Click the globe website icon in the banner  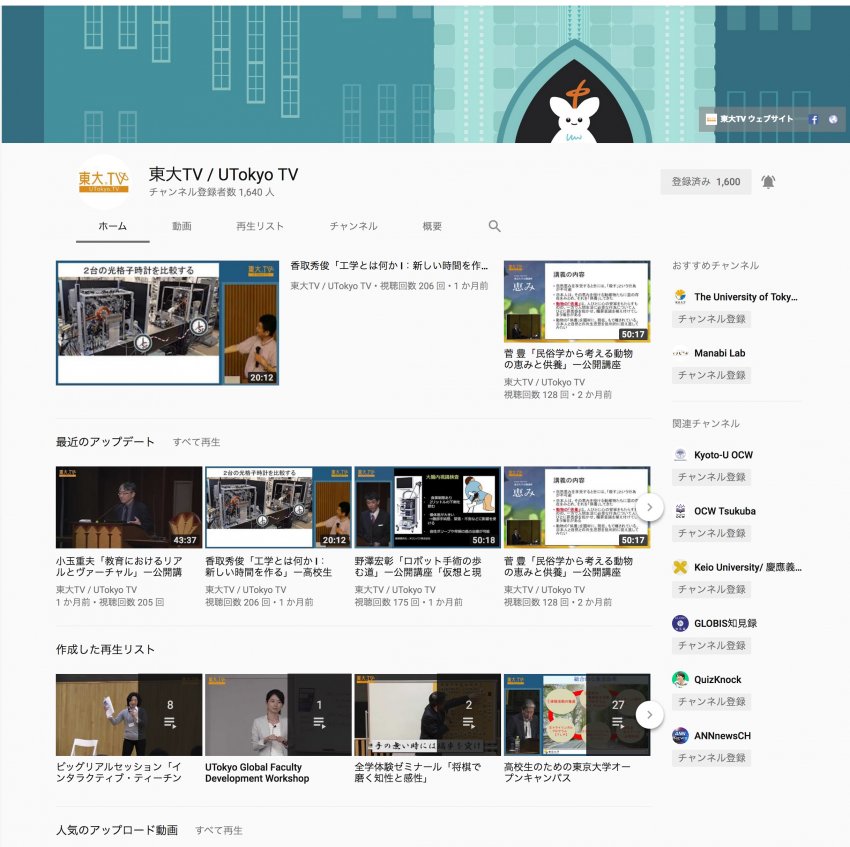[833, 119]
